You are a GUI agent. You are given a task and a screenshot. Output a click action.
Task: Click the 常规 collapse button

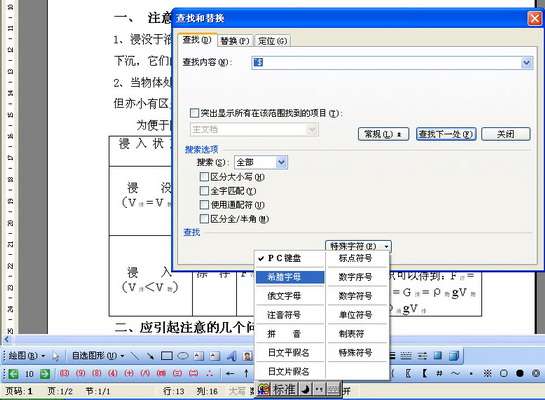pos(383,134)
